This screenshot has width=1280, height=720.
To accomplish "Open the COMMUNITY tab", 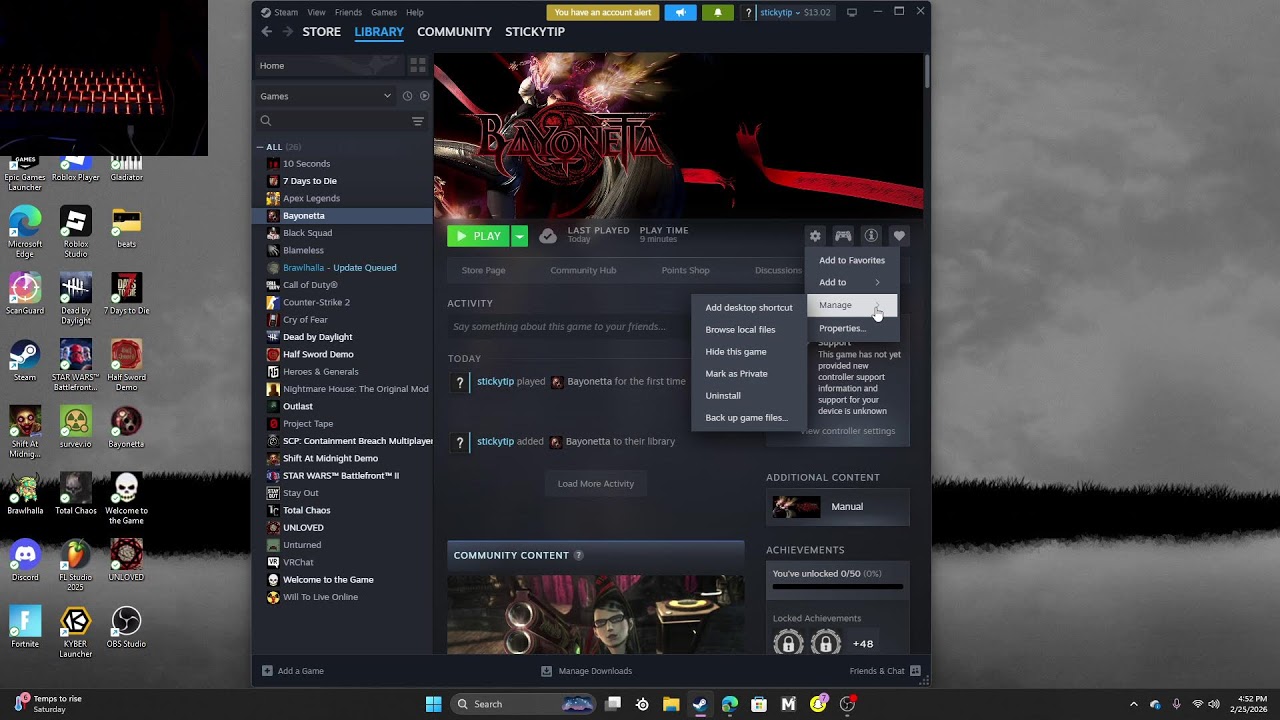I will 454,32.
